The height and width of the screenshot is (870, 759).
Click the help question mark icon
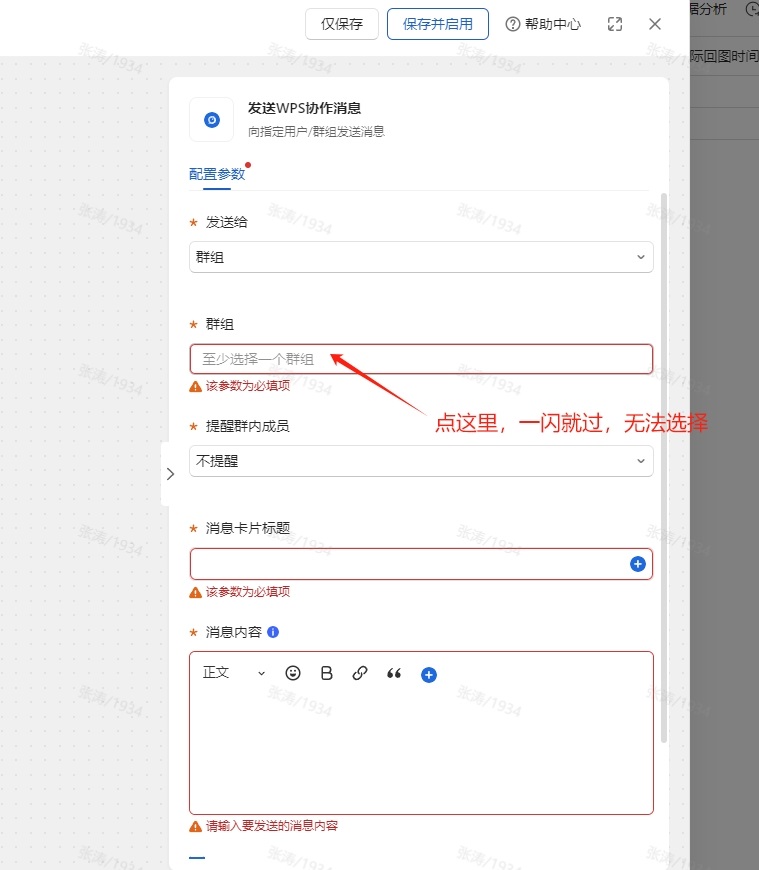pyautogui.click(x=513, y=24)
